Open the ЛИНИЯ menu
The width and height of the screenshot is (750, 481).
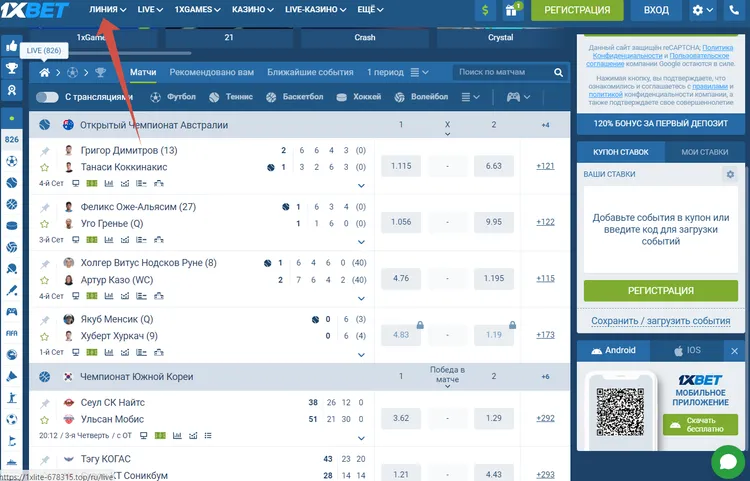(x=108, y=10)
